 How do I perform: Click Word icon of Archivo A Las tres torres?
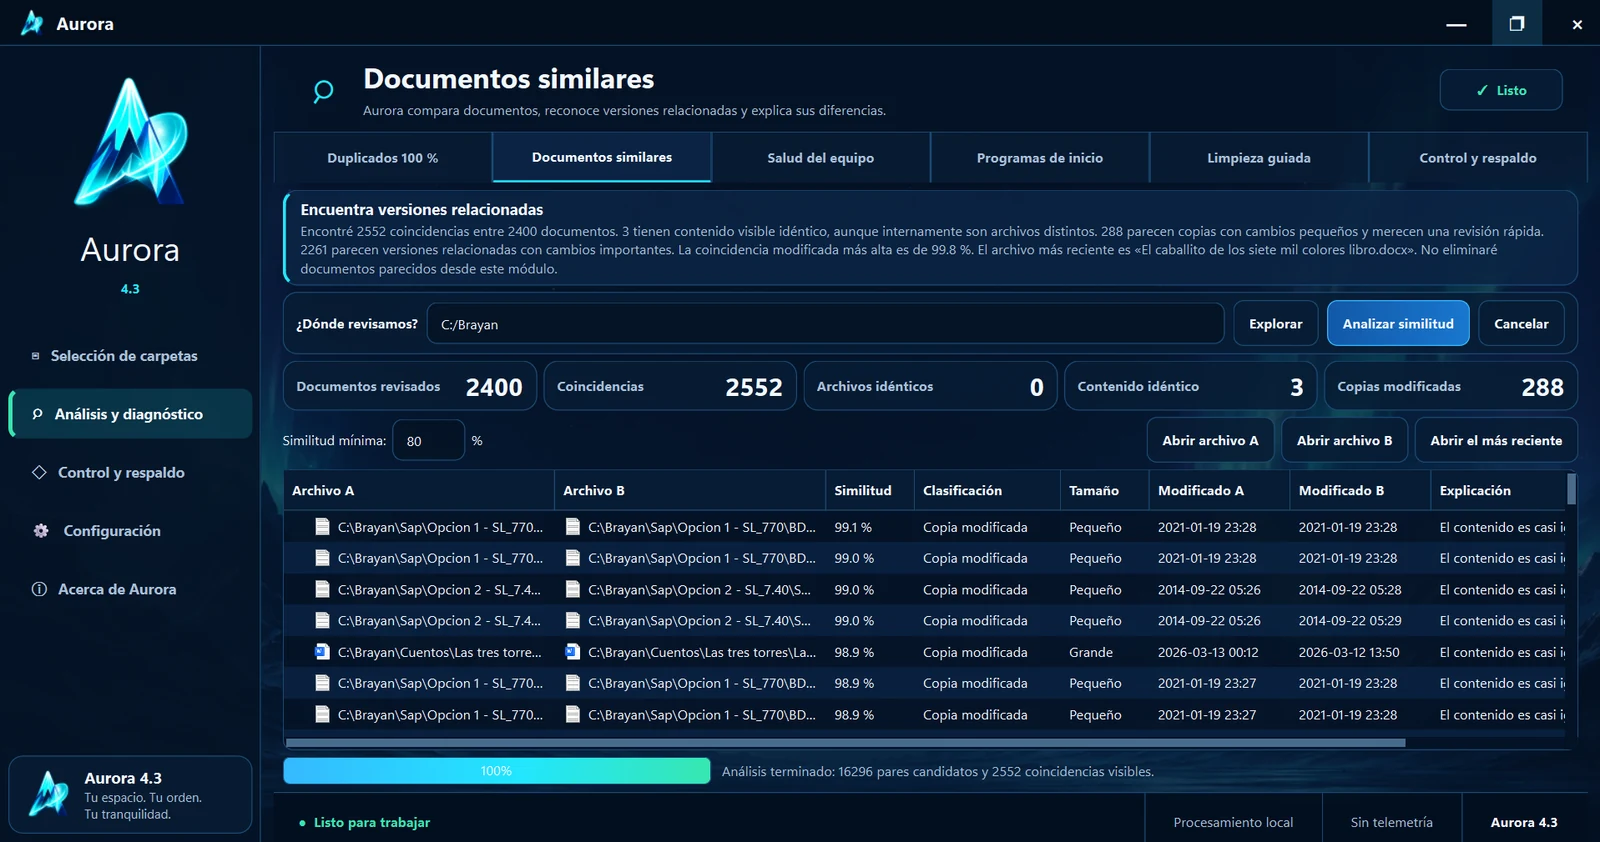(x=322, y=652)
